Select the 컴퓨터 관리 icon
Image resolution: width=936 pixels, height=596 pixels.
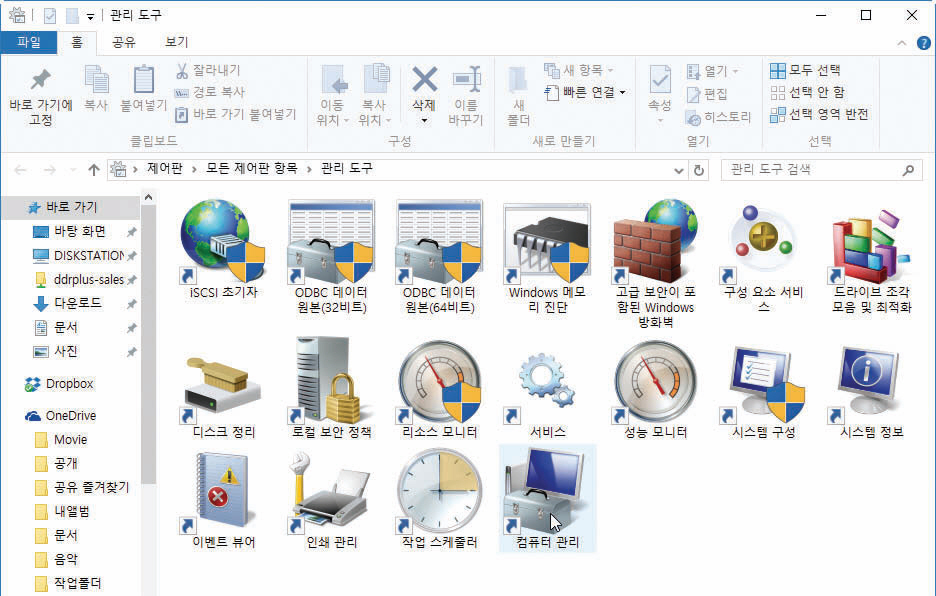click(547, 499)
